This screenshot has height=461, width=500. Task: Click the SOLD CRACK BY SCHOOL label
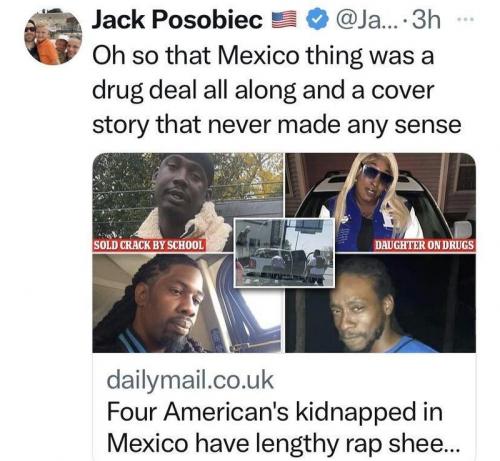[149, 245]
